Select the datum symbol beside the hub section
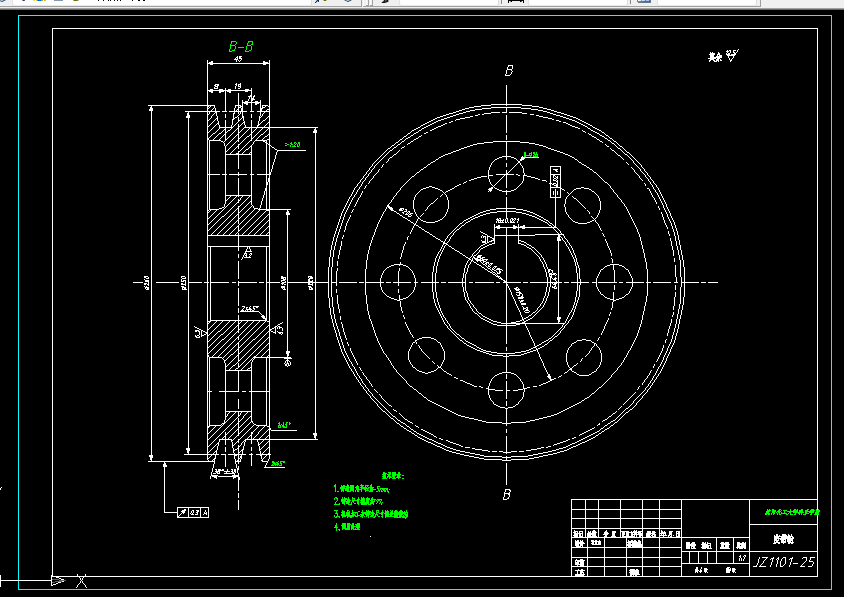The width and height of the screenshot is (844, 597). [287, 361]
